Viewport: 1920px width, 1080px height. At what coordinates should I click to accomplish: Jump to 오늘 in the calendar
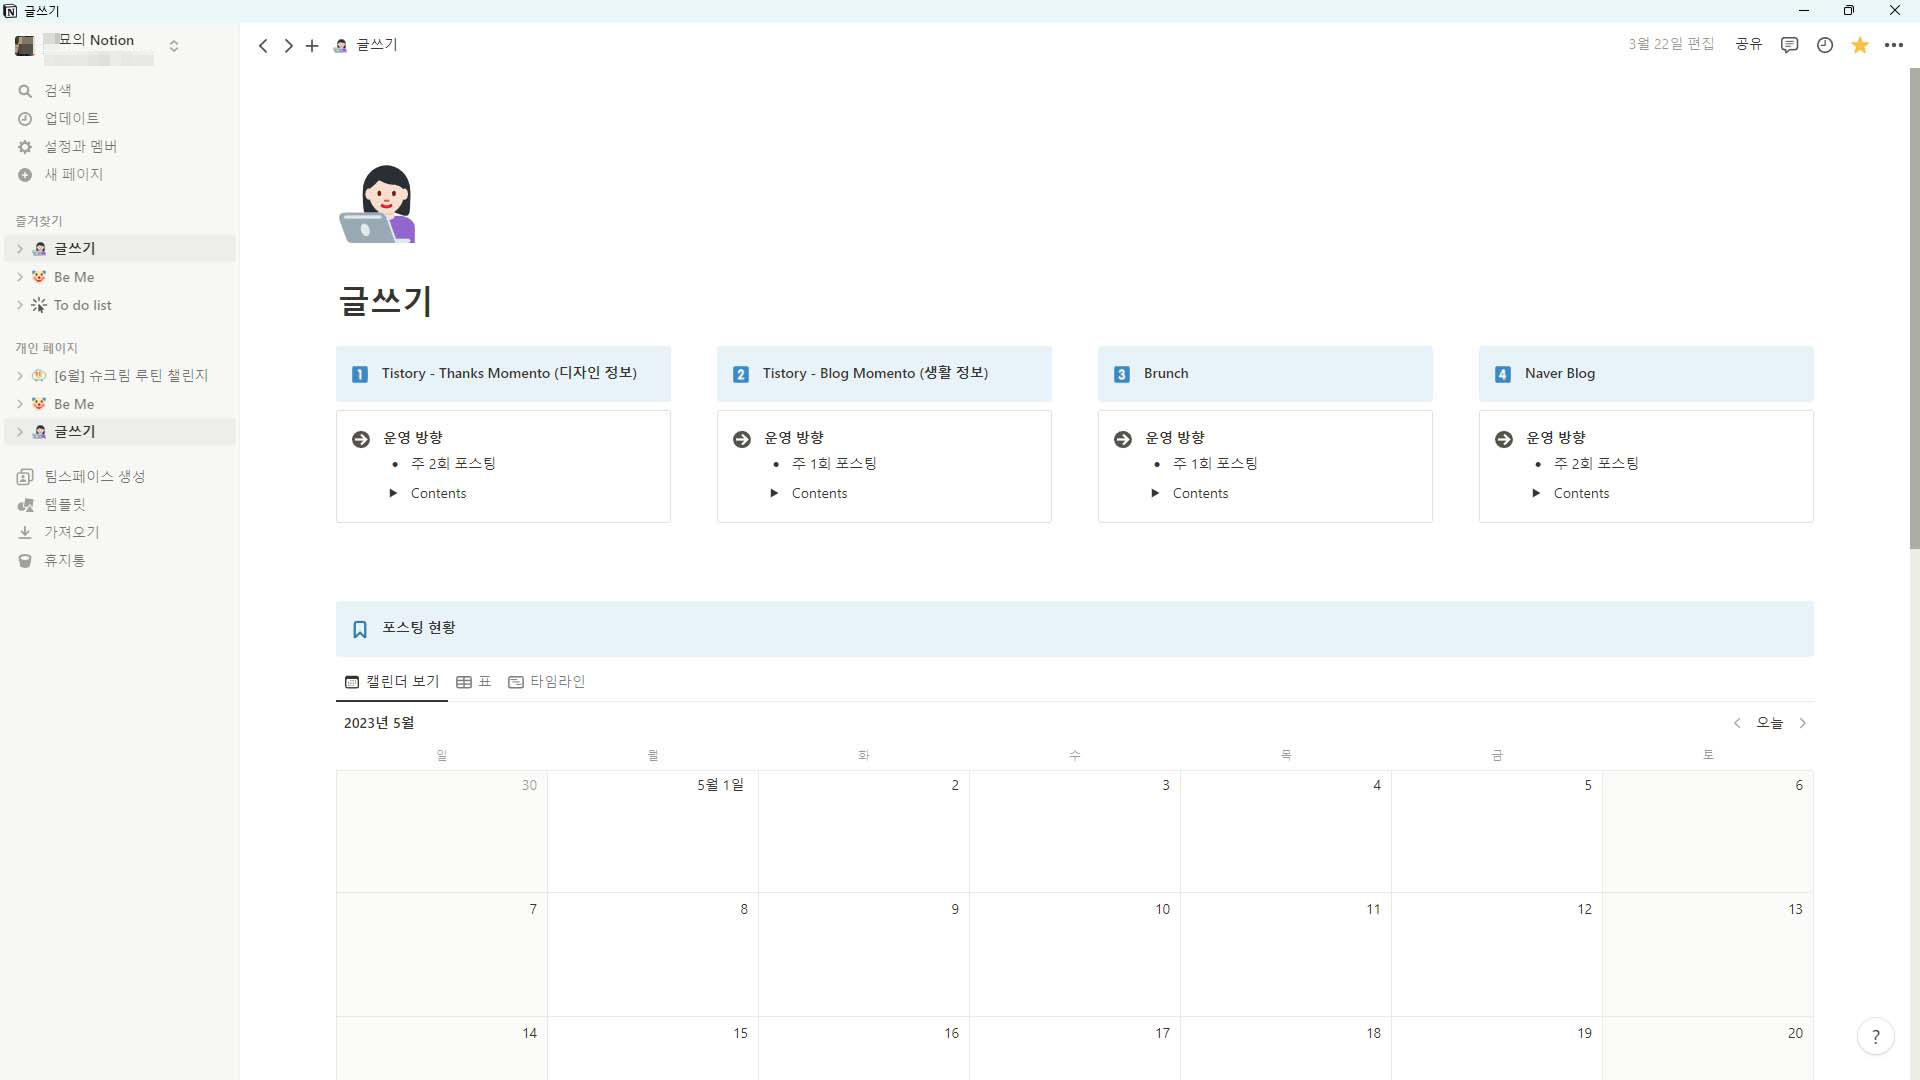click(x=1769, y=723)
